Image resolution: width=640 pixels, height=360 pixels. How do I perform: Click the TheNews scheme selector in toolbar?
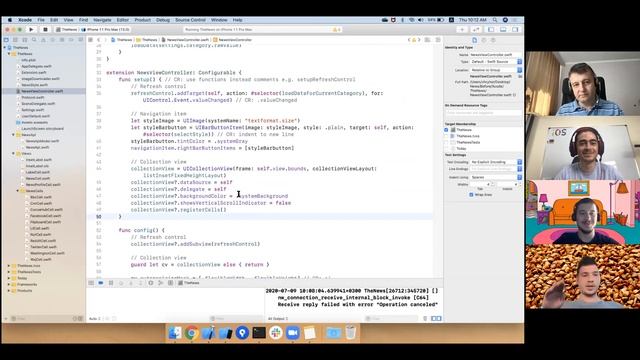[x=67, y=29]
